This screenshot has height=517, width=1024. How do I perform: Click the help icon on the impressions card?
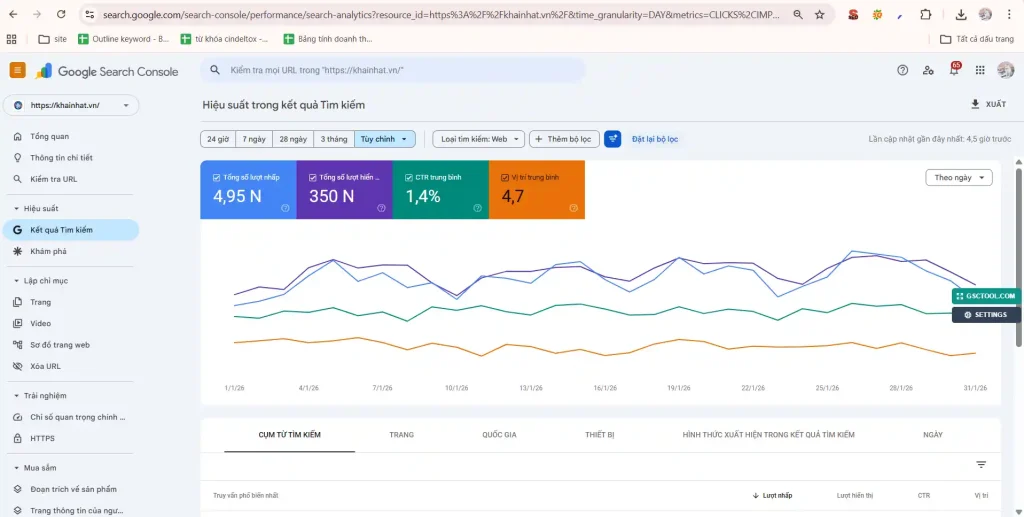(x=381, y=208)
